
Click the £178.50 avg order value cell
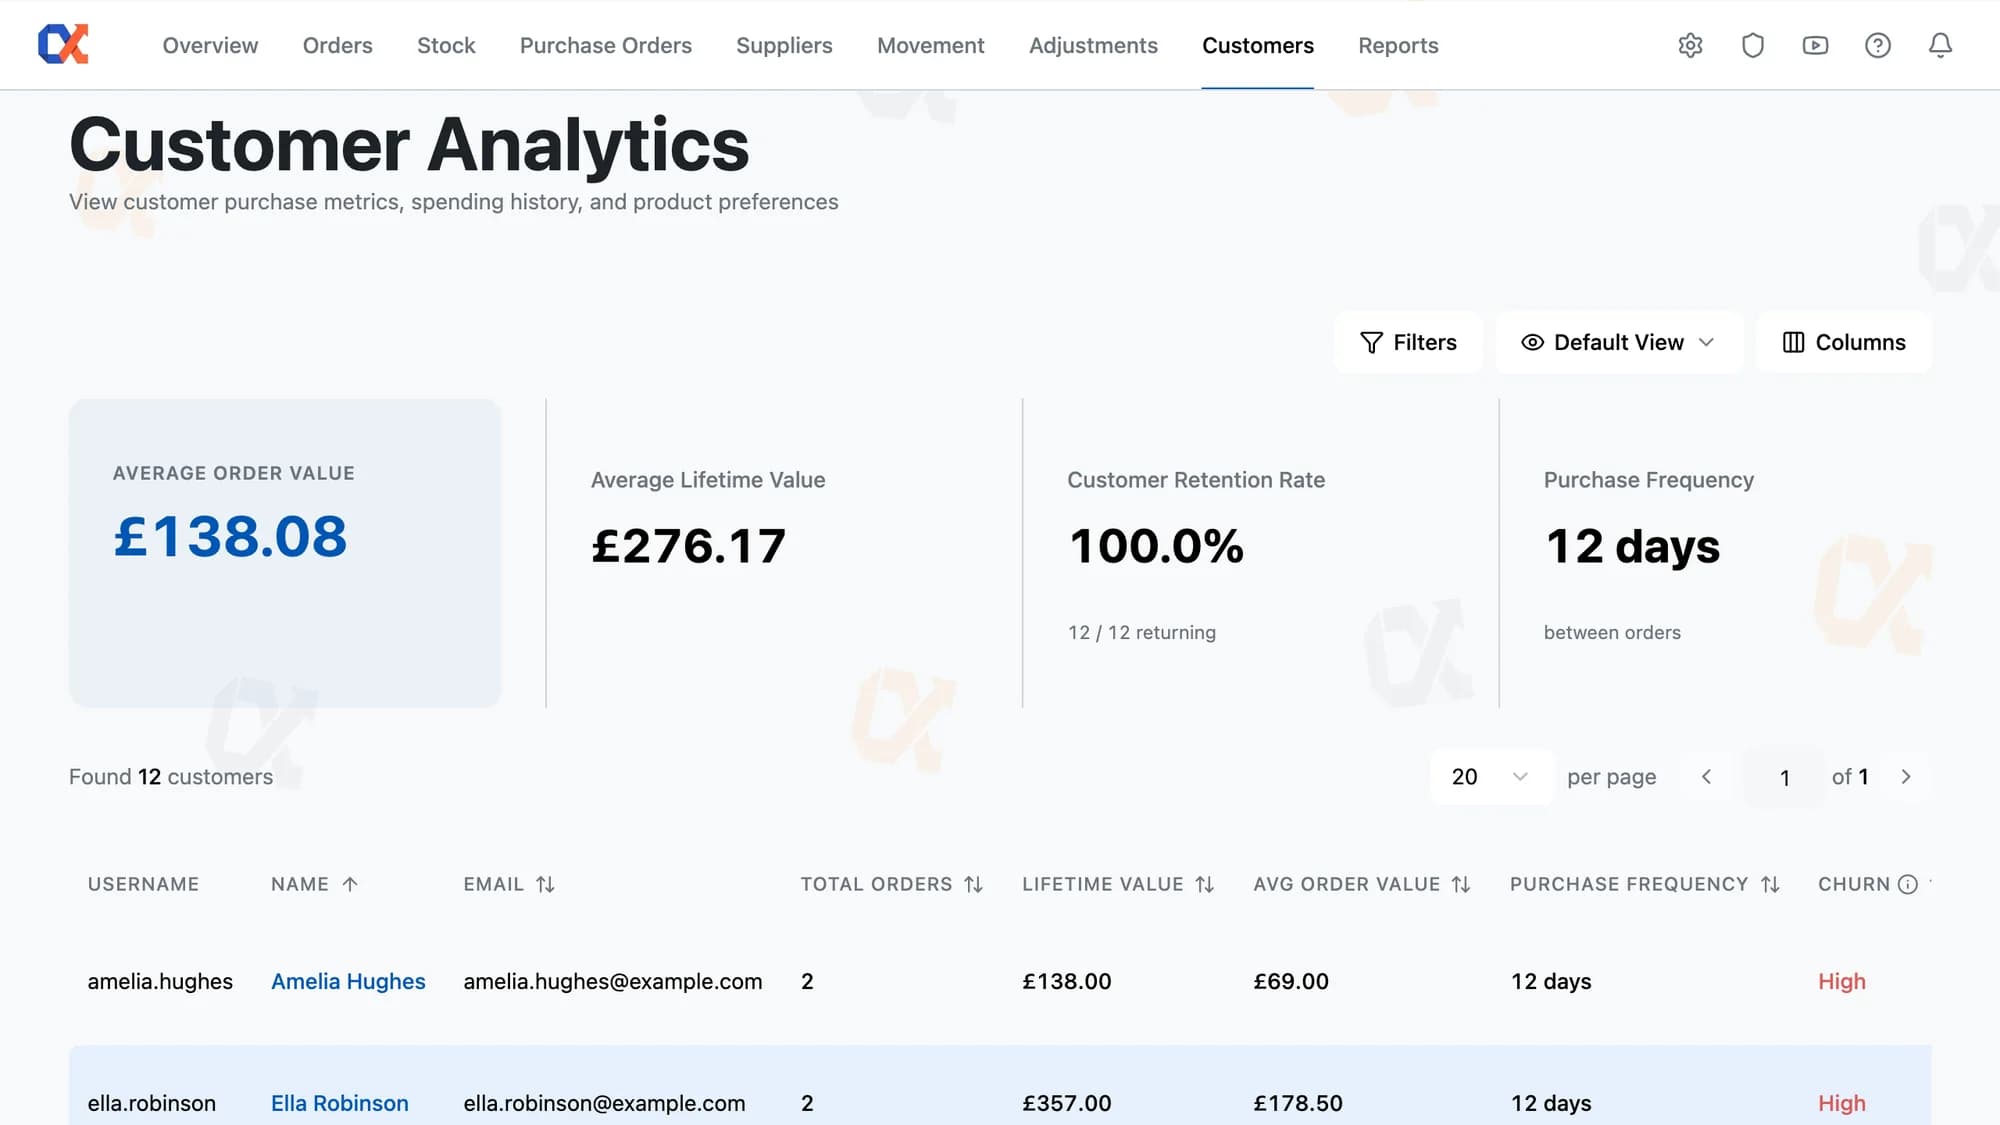tap(1298, 1103)
